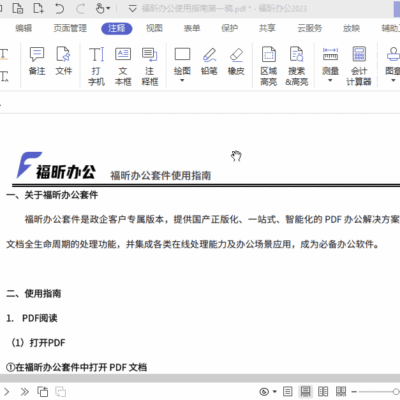Click the zoom out minus button
This screenshot has height=400, width=400.
(354, 392)
